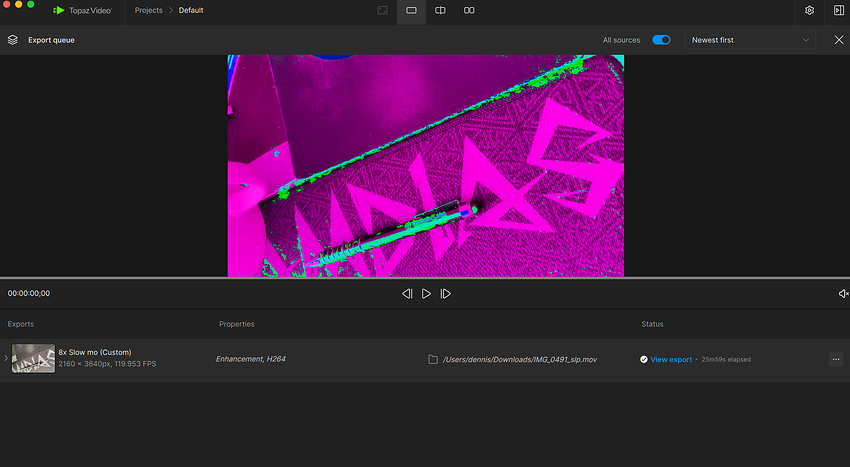Click the Export queue layers icon
The width and height of the screenshot is (850, 467).
coord(12,40)
